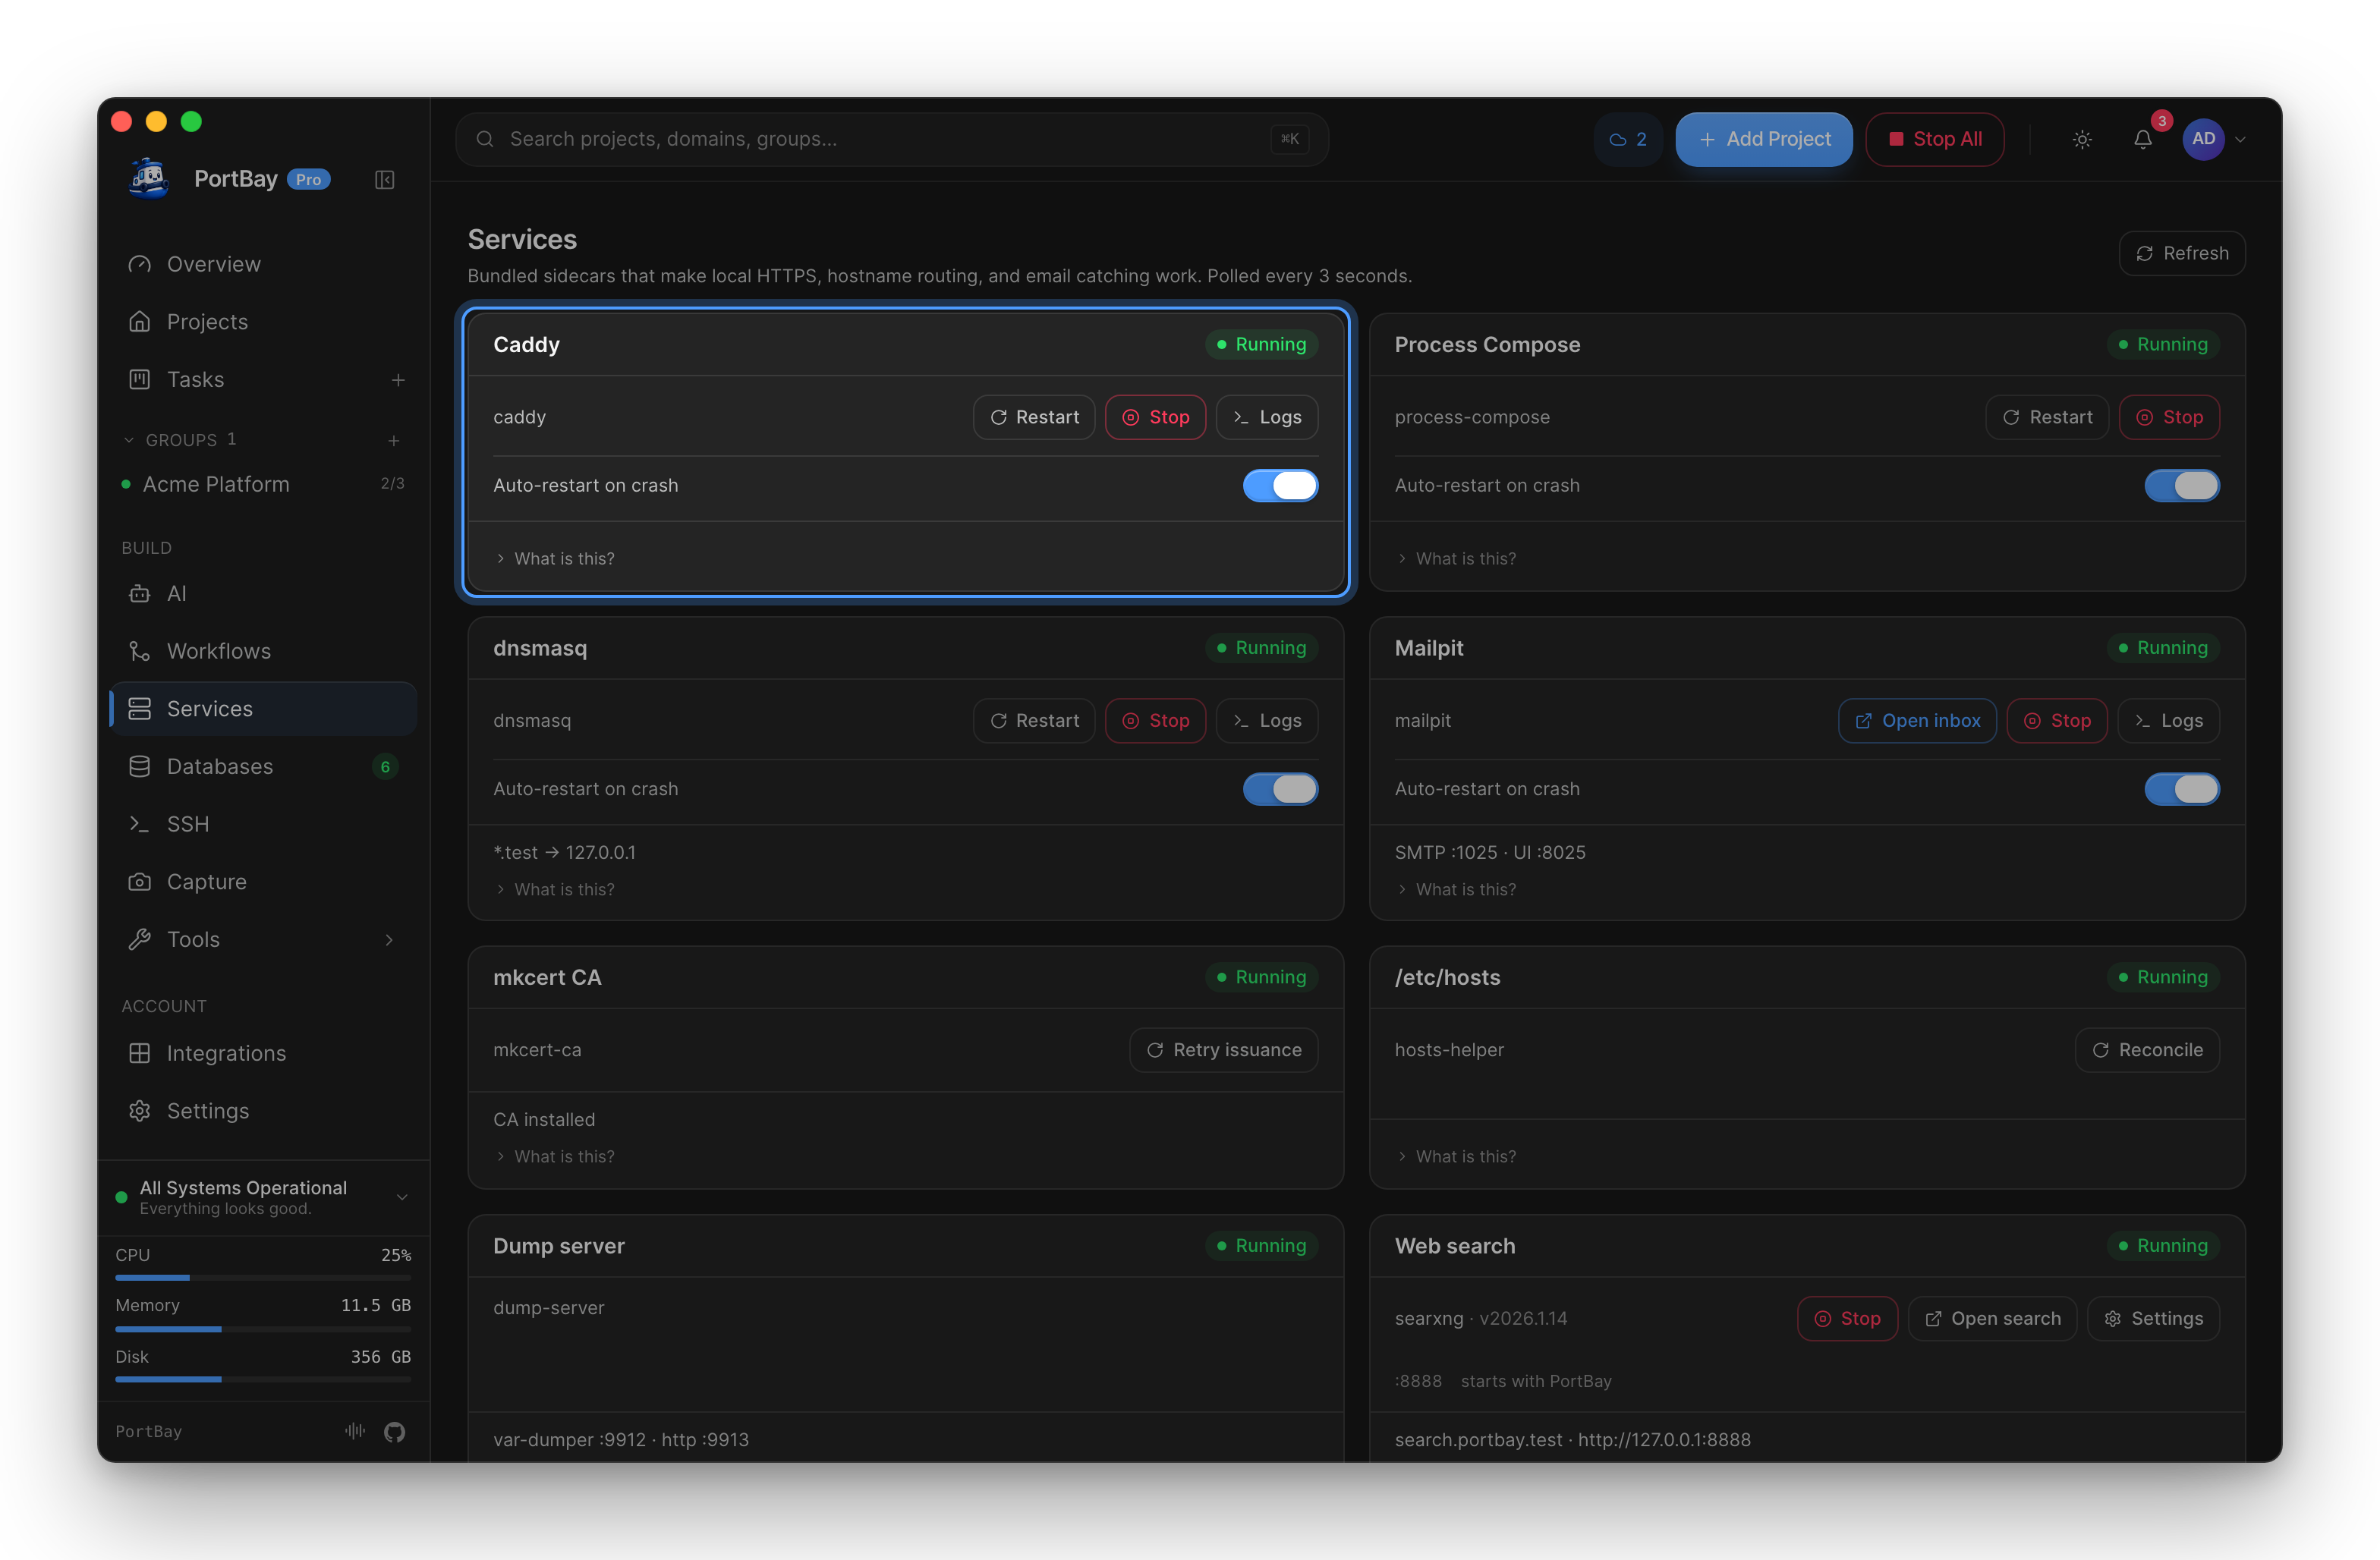This screenshot has height=1560, width=2380.
Task: Open Logs for caddy
Action: point(1267,417)
